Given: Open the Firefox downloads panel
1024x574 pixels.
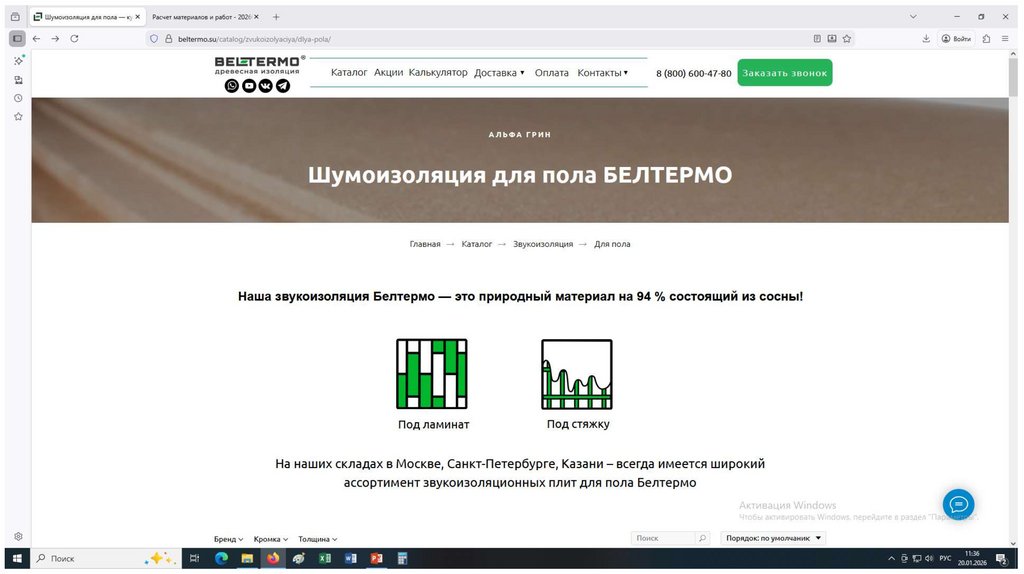Looking at the screenshot, I should (926, 39).
